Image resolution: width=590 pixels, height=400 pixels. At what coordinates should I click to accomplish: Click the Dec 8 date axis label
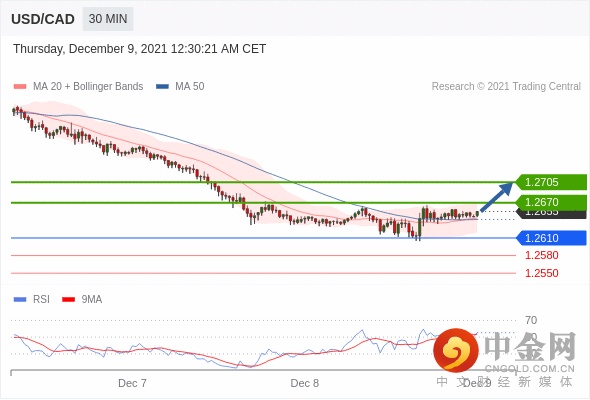tap(305, 383)
